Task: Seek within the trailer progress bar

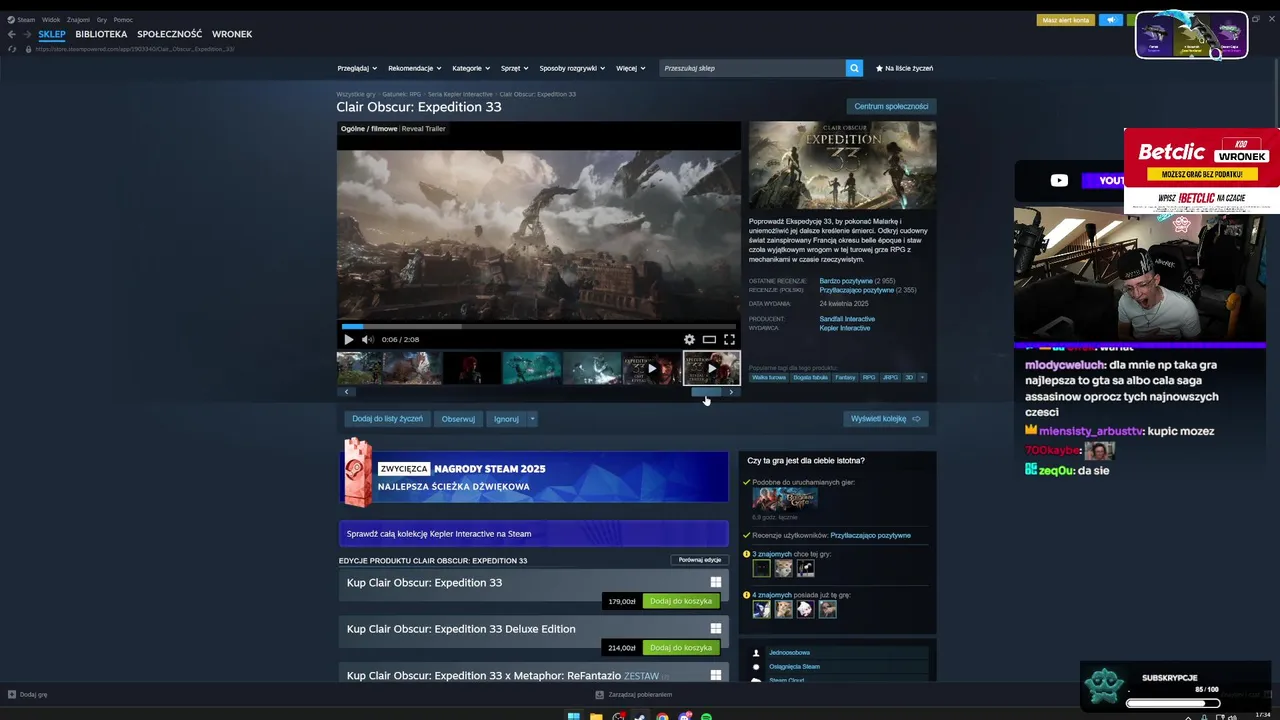Action: coord(539,326)
